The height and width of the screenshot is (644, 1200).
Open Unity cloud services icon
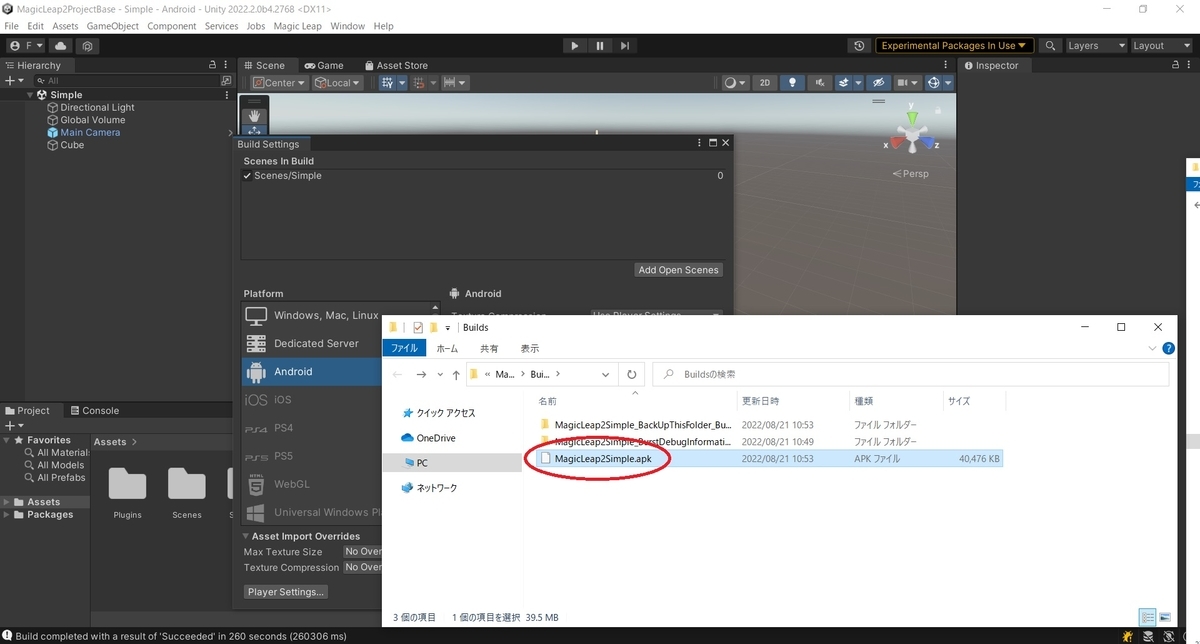pos(61,46)
